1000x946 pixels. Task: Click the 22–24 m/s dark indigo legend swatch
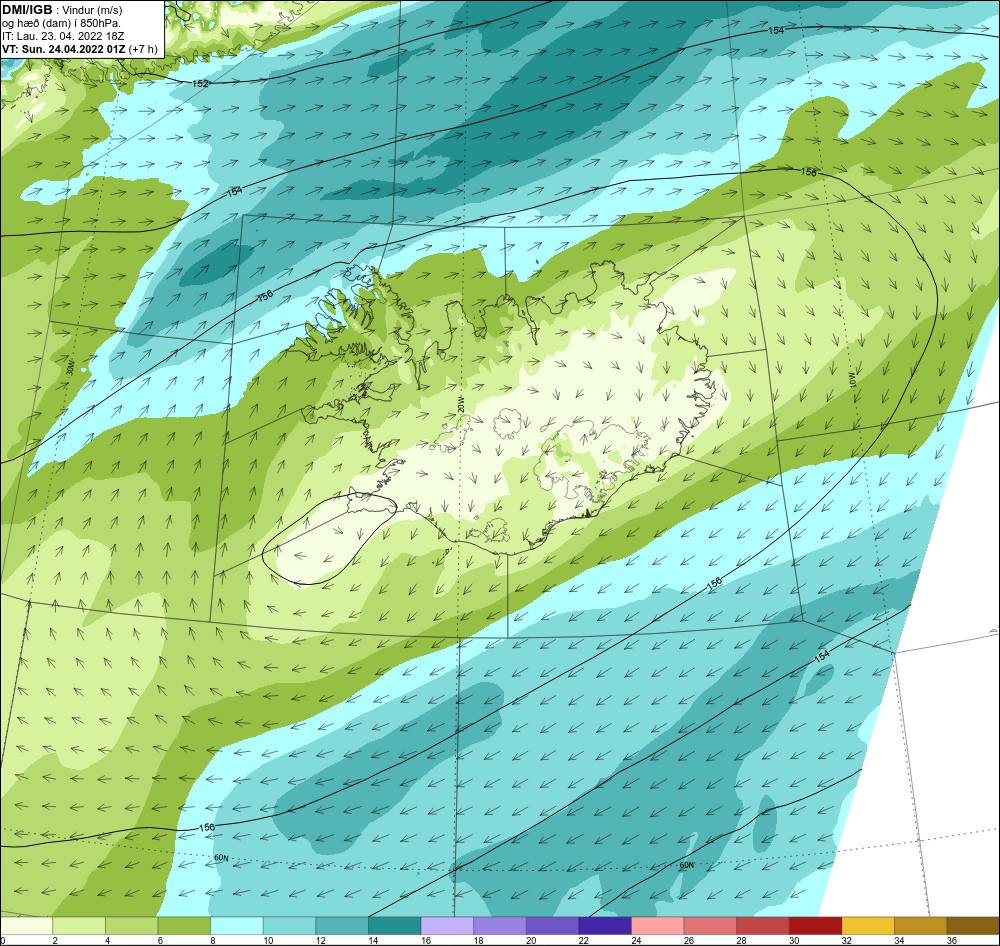(605, 926)
